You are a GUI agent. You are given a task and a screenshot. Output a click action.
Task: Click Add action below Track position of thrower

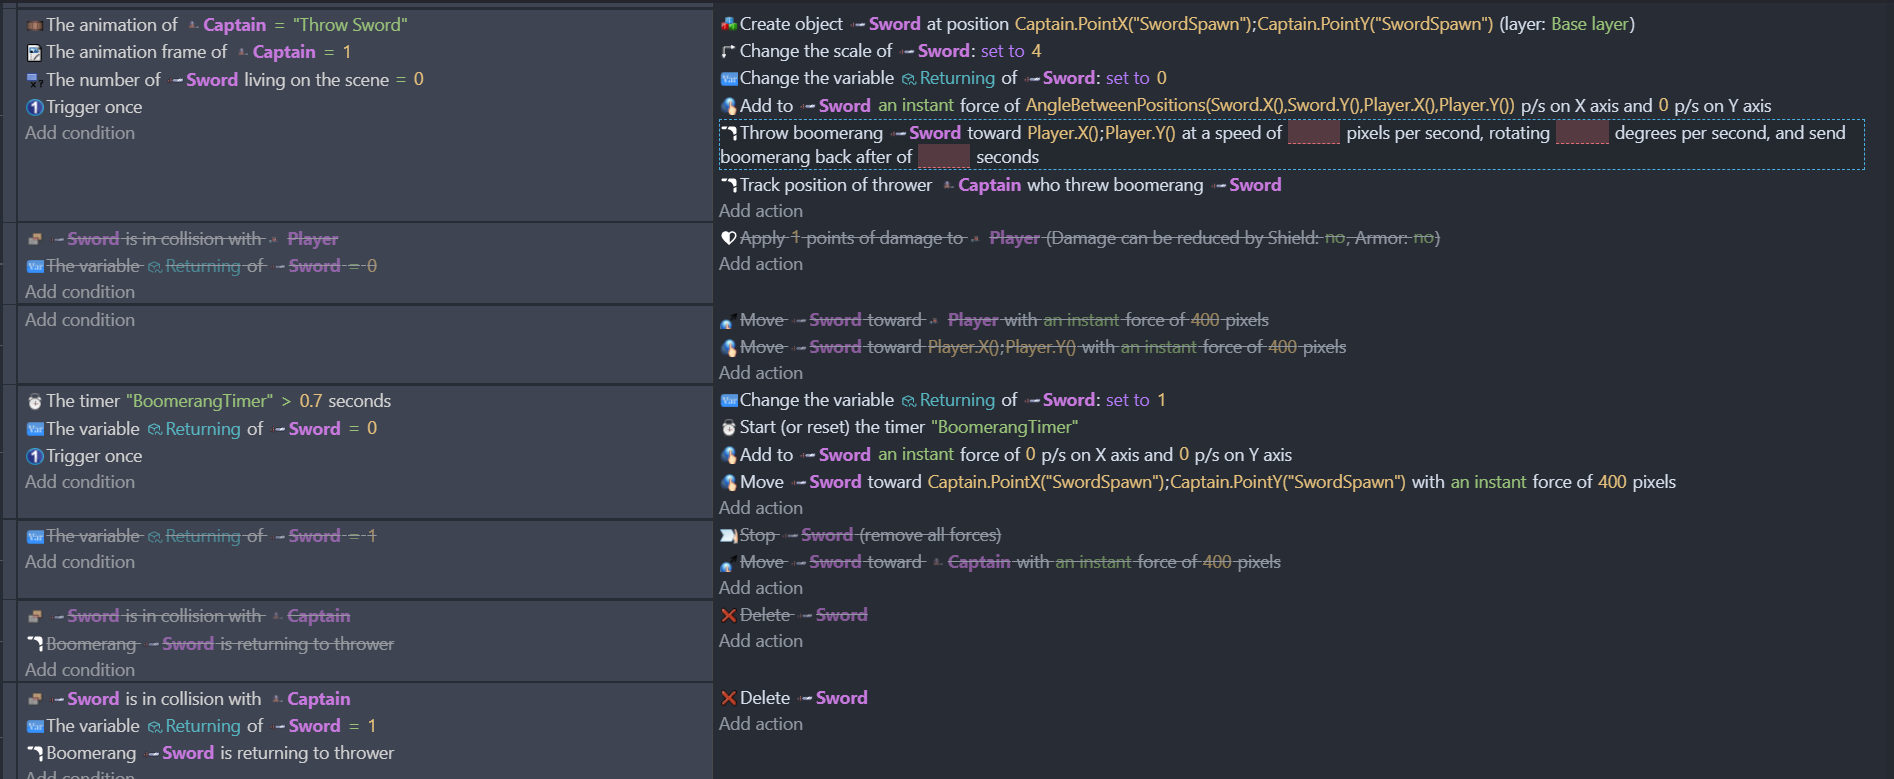(761, 211)
